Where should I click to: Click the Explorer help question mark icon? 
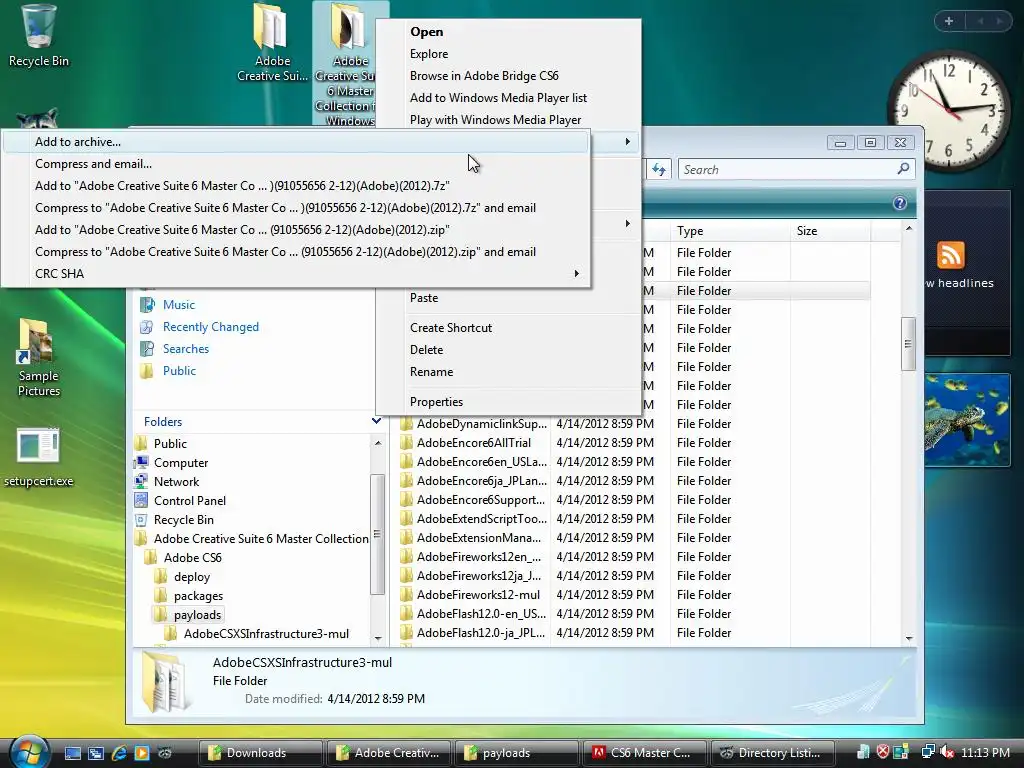(x=899, y=203)
